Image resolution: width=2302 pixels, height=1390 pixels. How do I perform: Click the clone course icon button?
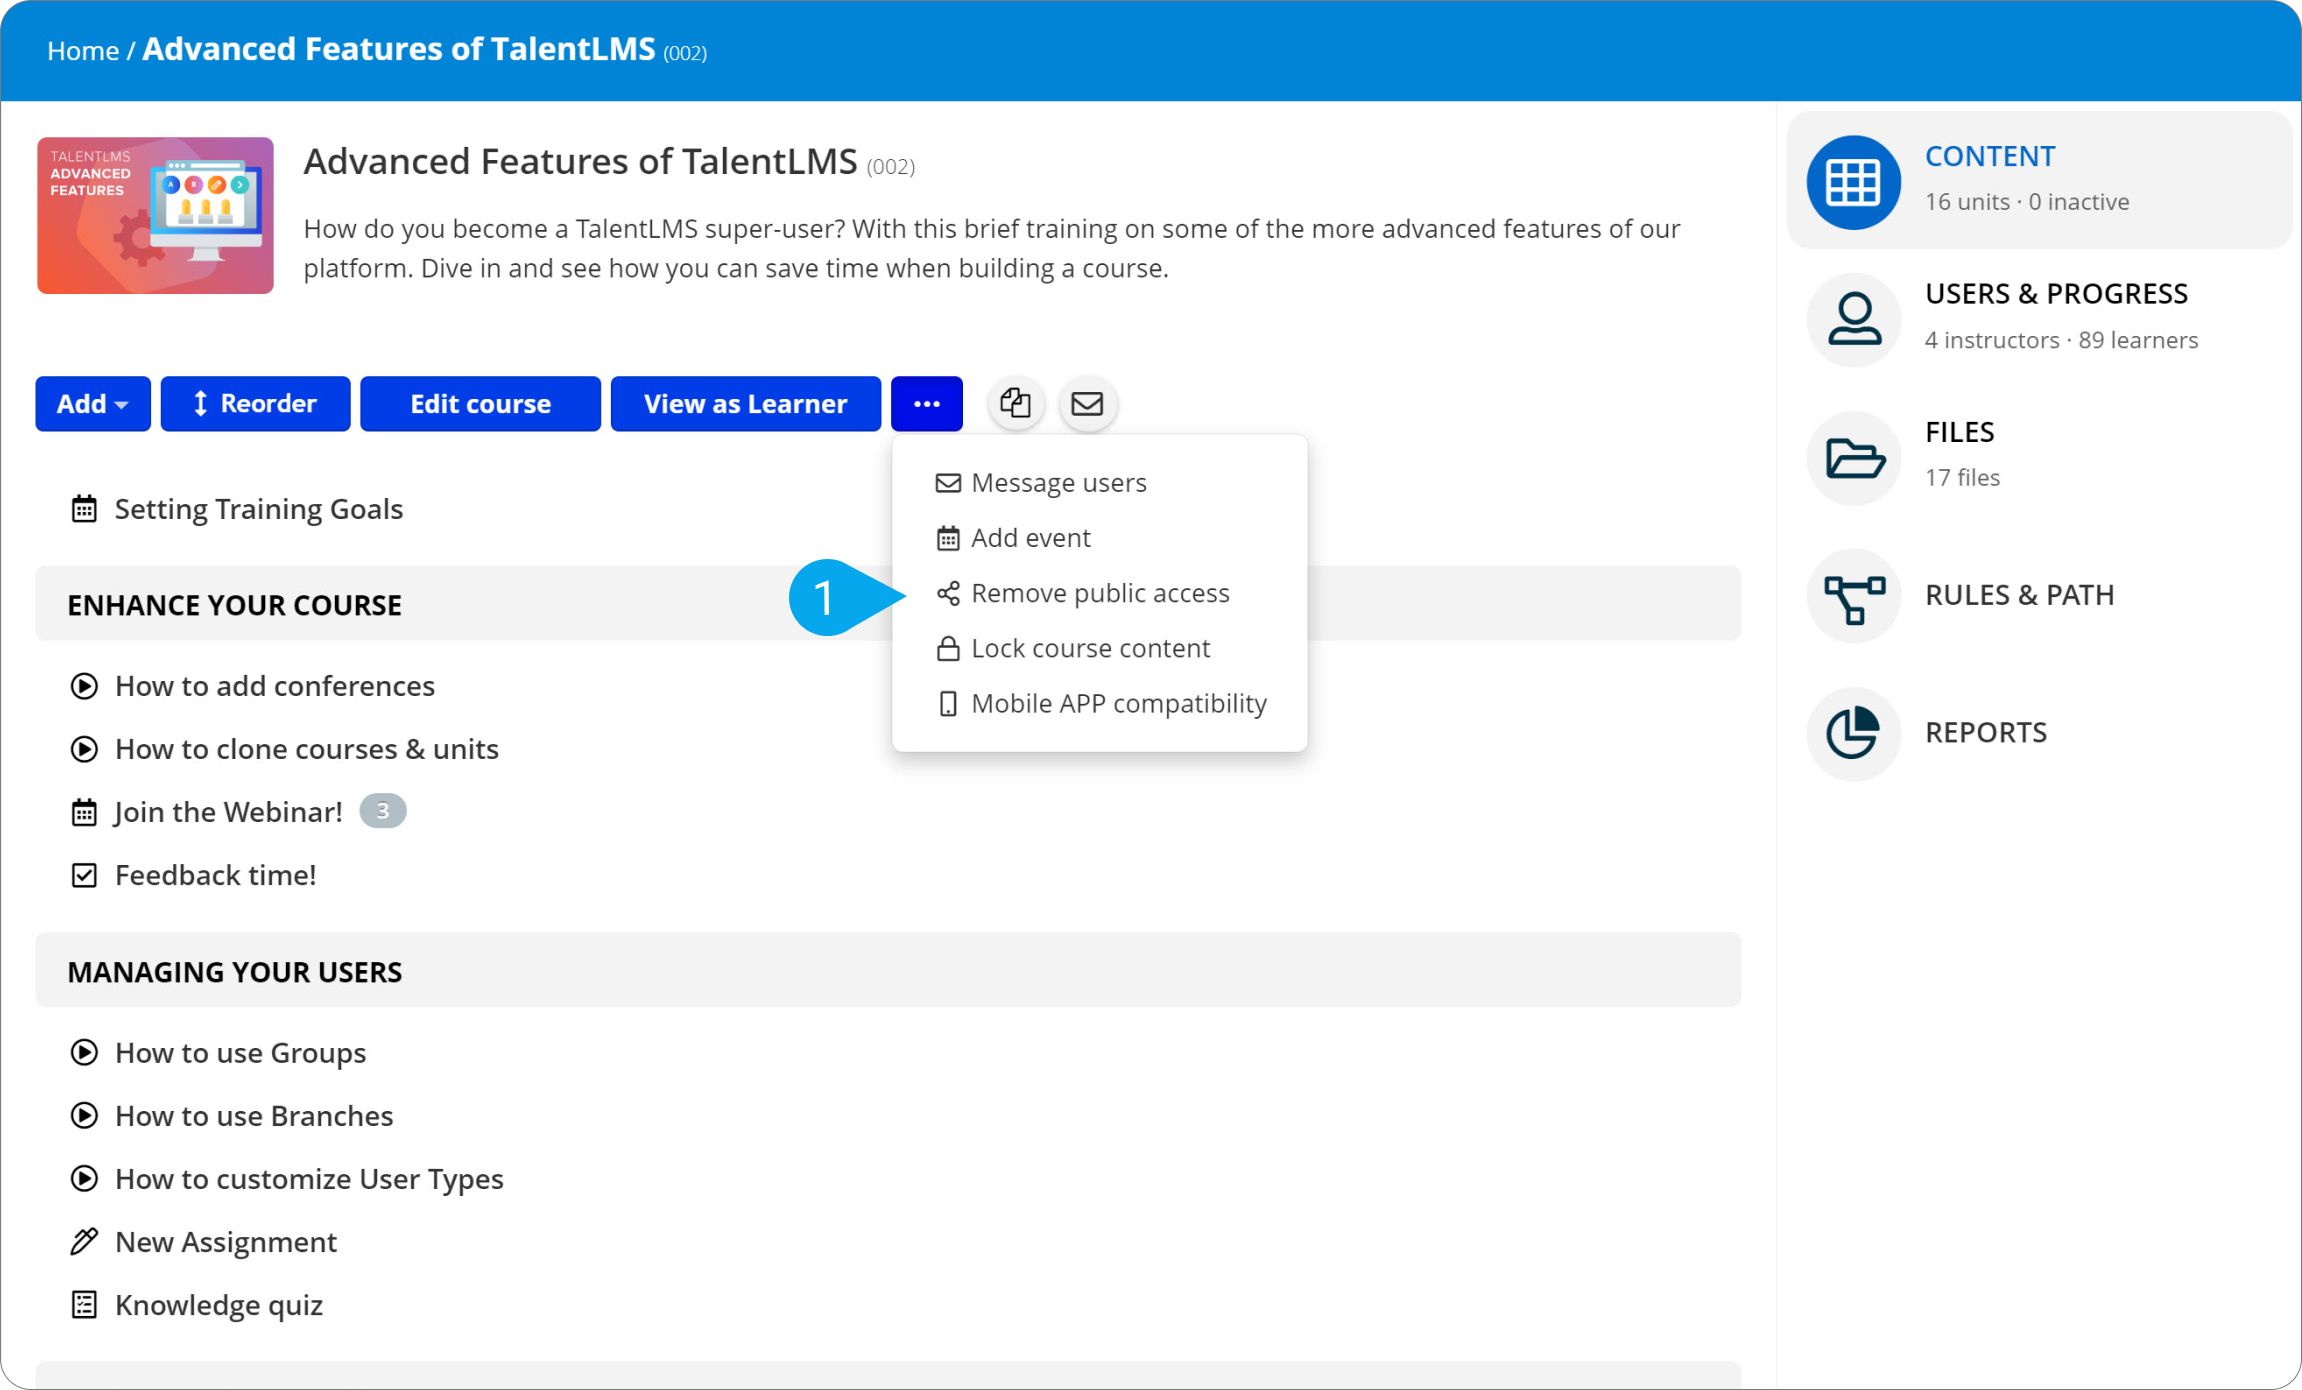tap(1015, 403)
